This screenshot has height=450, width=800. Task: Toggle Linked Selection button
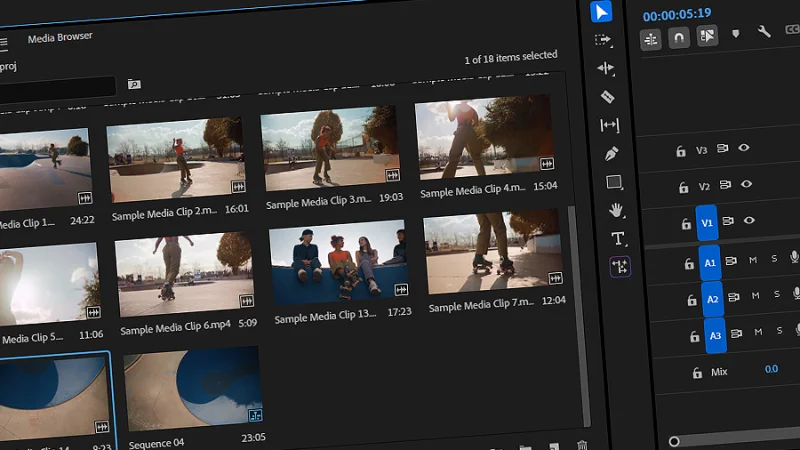pos(707,36)
